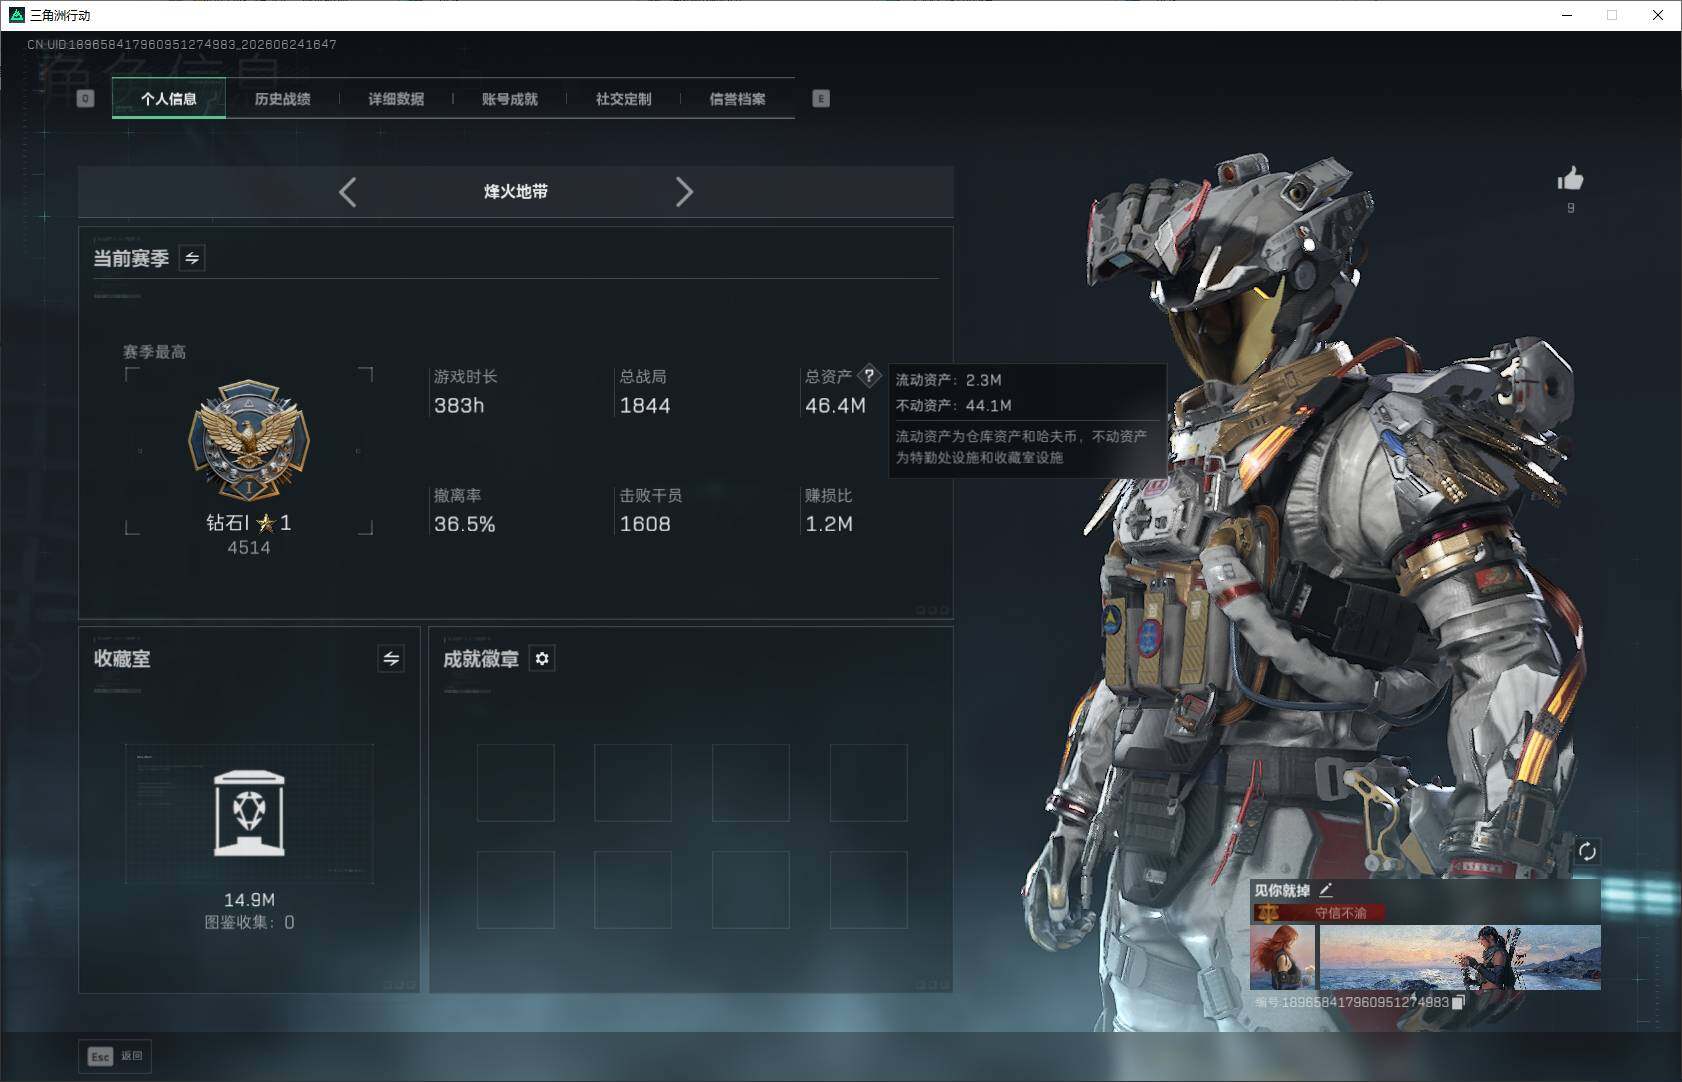Close the 三角洲行动 window

click(x=1658, y=15)
